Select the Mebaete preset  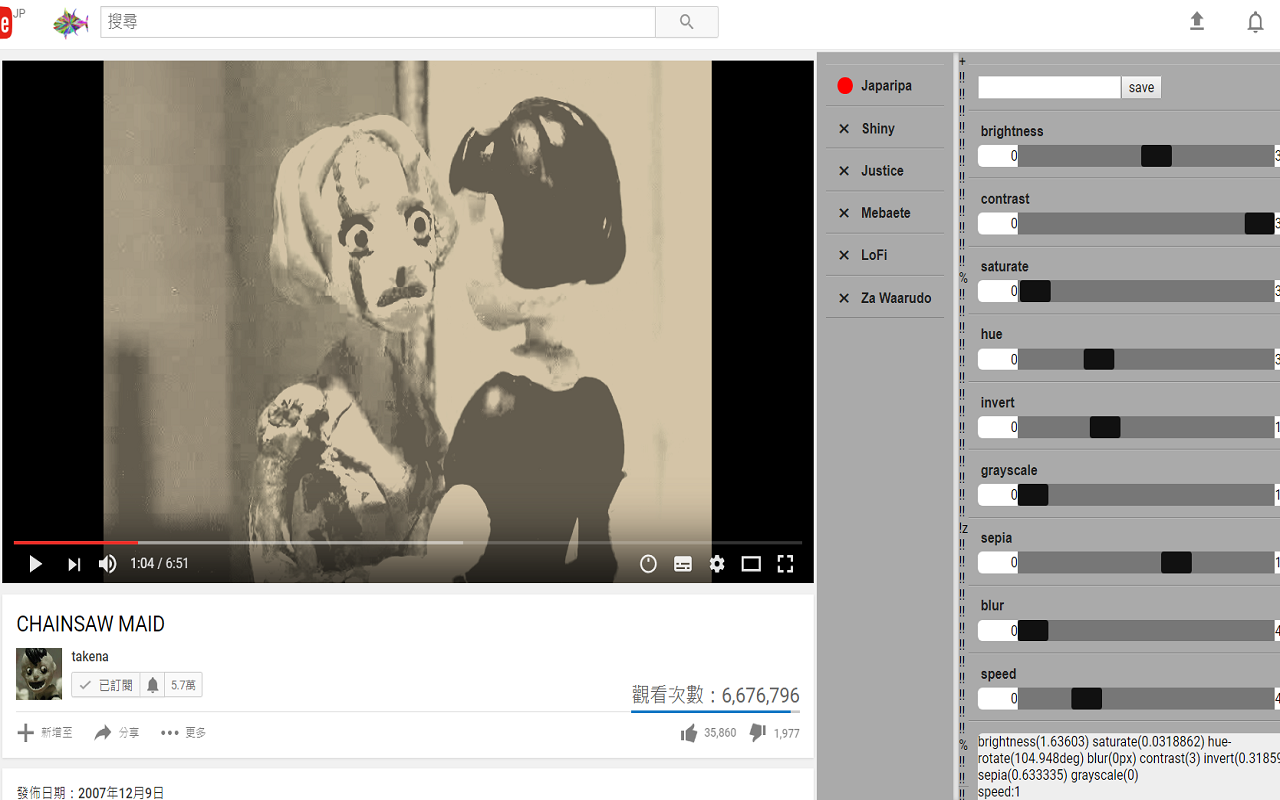click(886, 213)
